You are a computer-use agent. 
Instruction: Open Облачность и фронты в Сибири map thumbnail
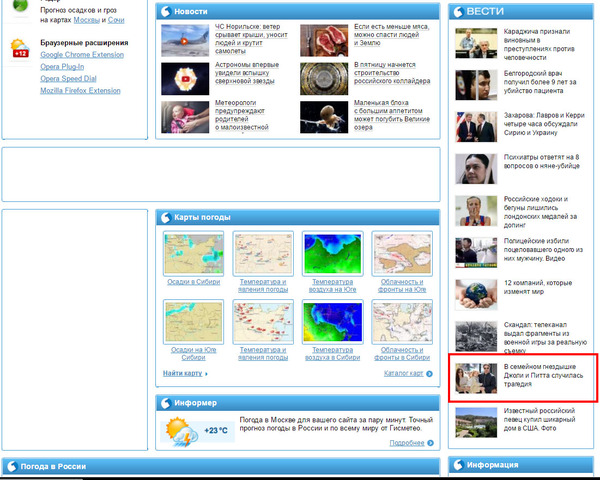[402, 322]
